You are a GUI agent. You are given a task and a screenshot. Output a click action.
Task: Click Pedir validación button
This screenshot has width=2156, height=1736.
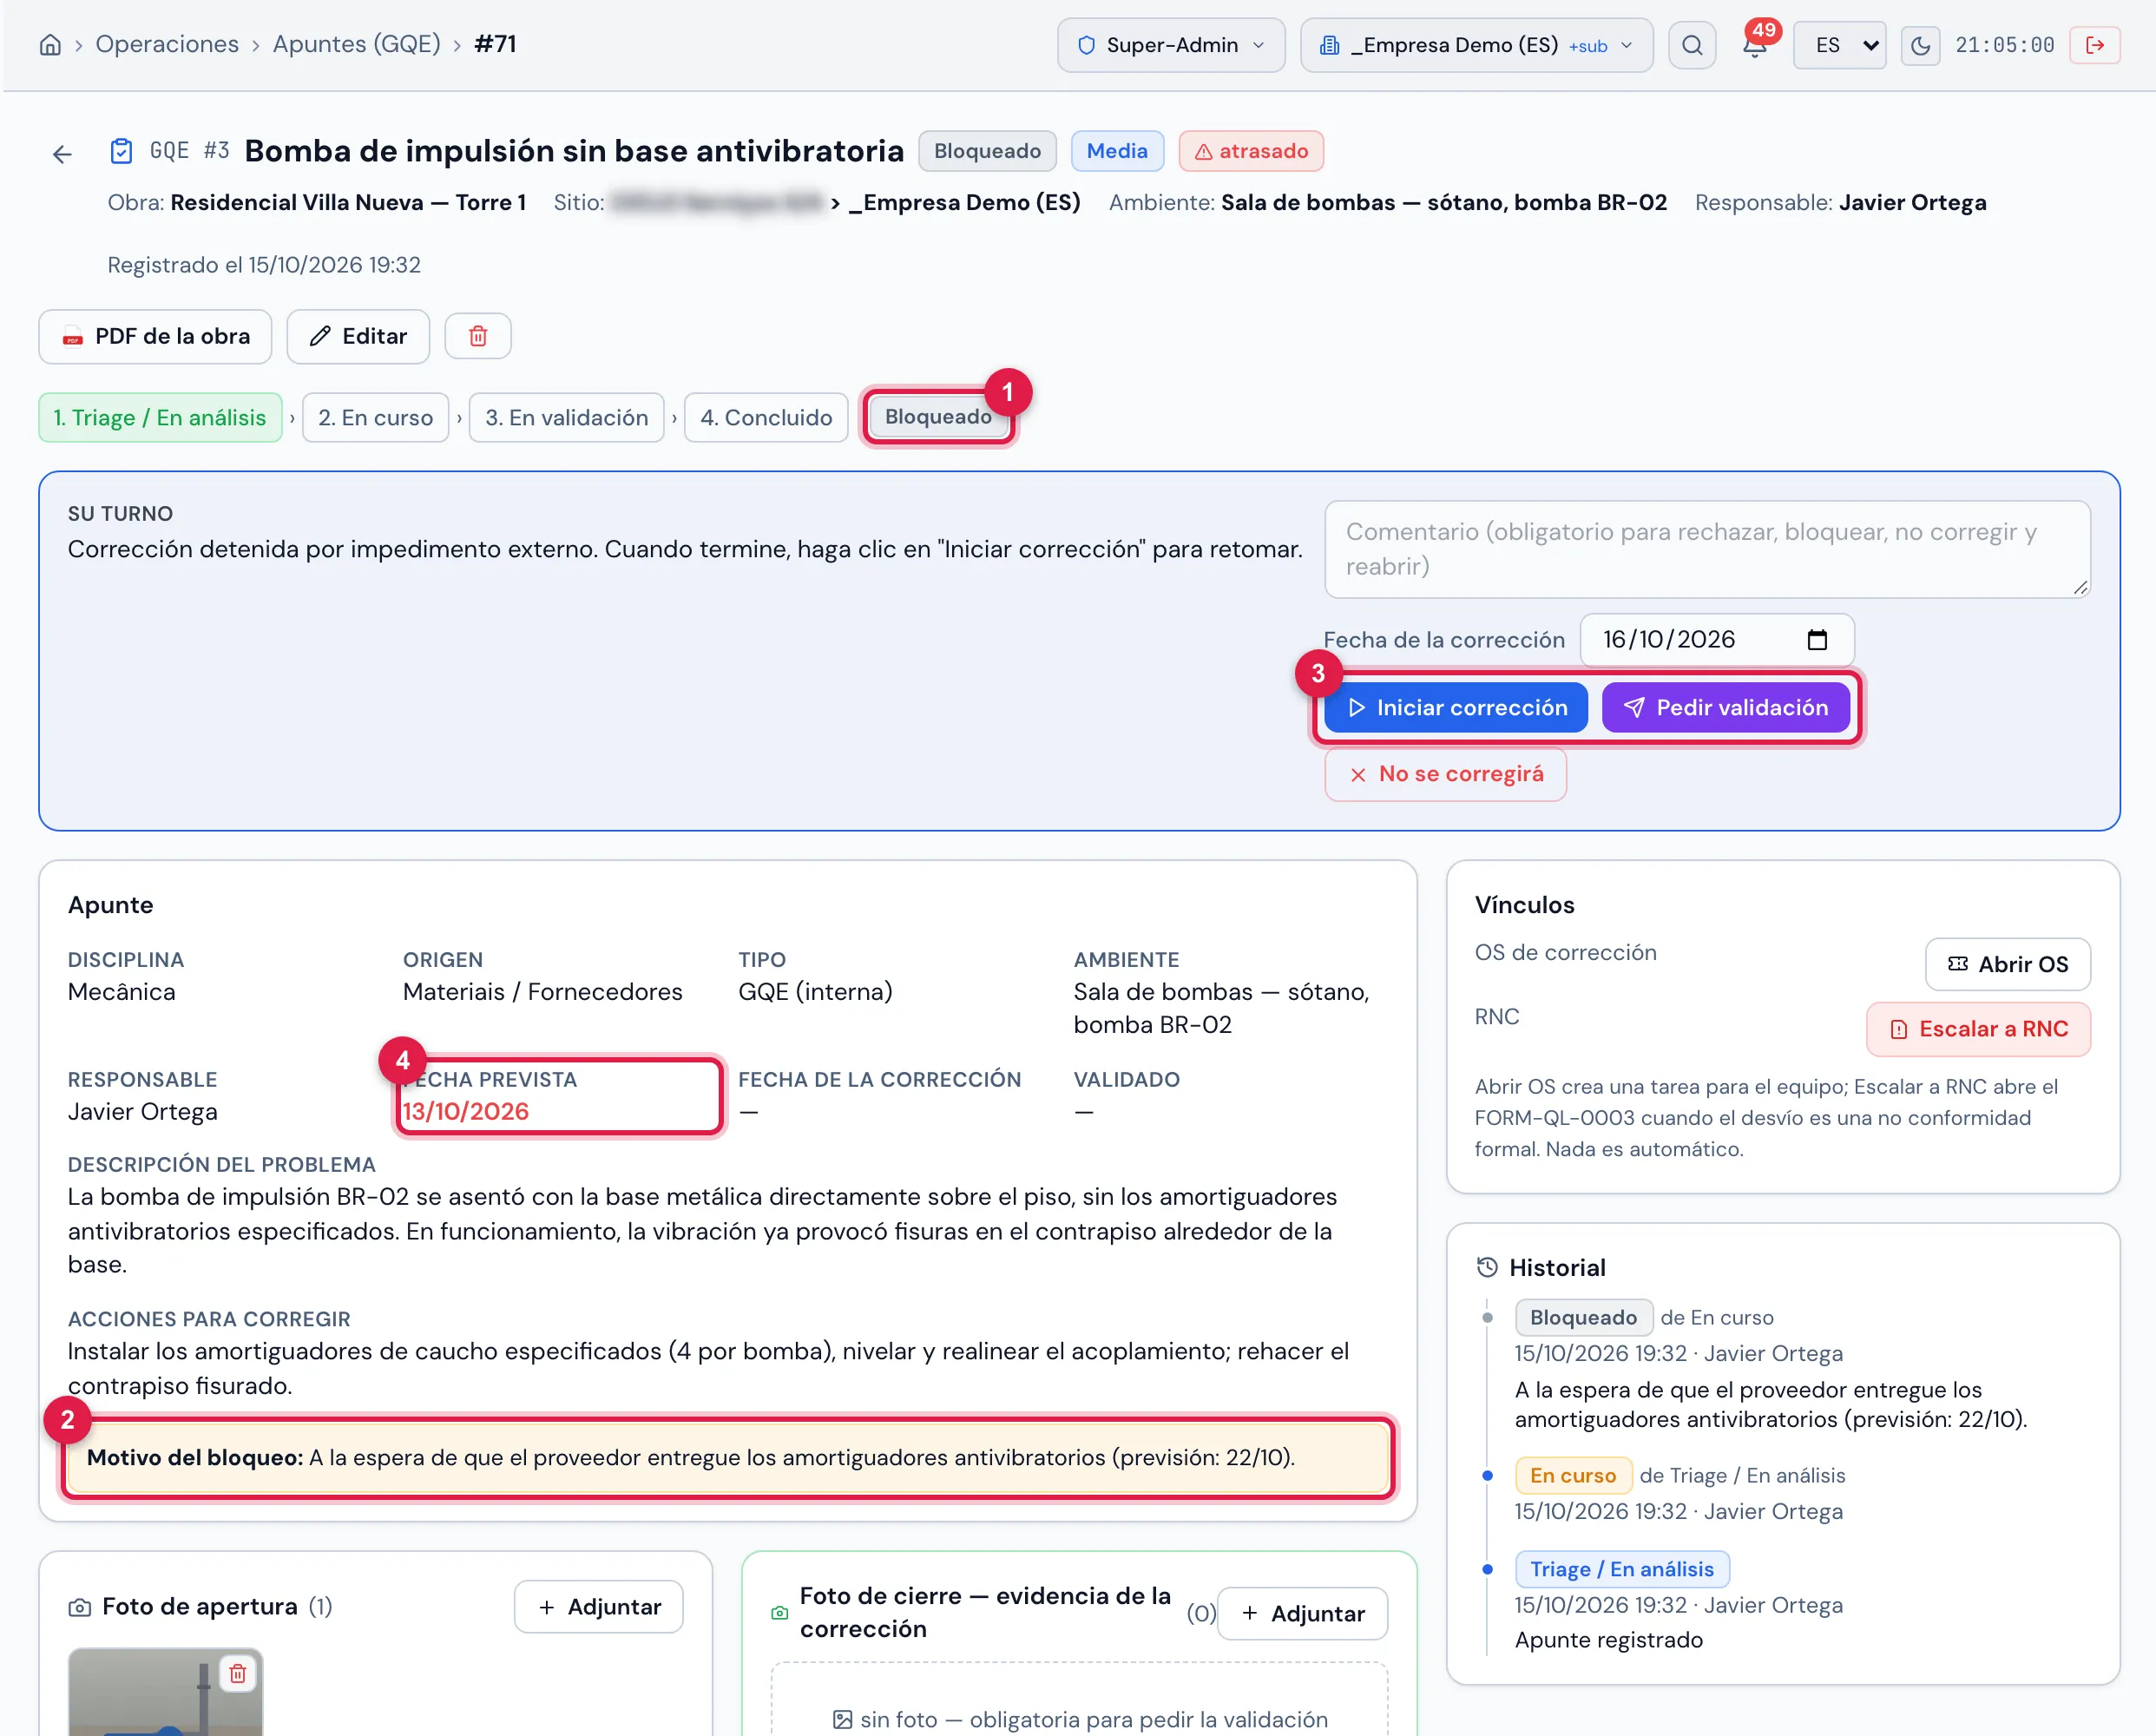tap(1726, 707)
